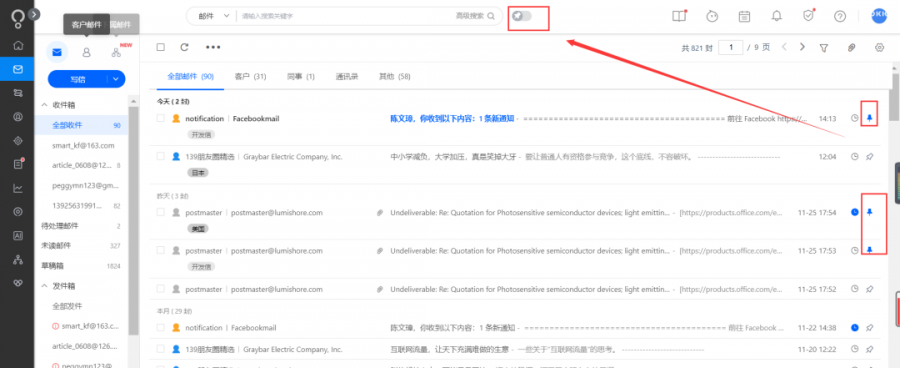Click the 写信 compose button
900x368 pixels.
pos(79,79)
